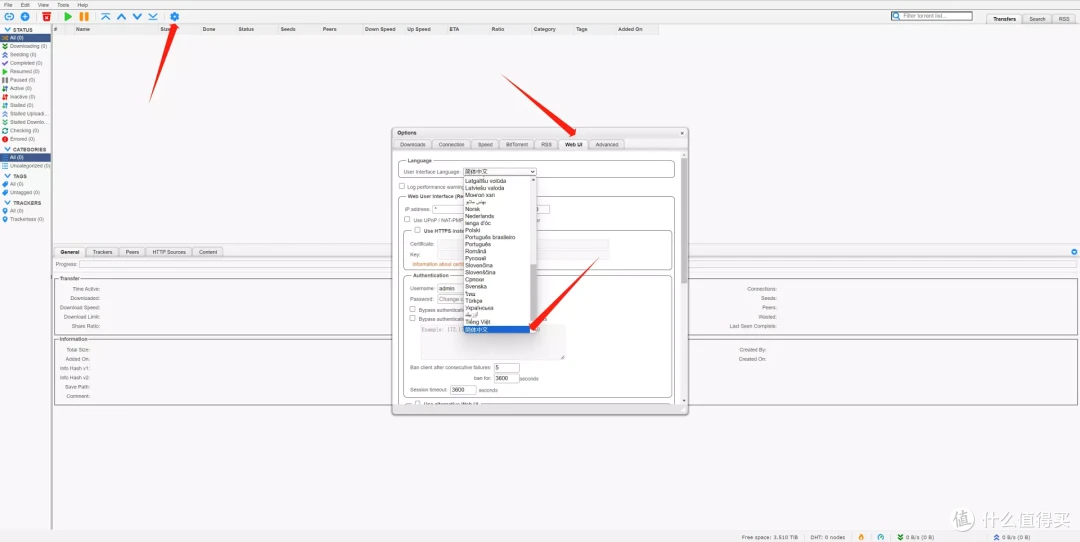Click the Move down queue arrow icon
The image size is (1080, 542).
(137, 16)
